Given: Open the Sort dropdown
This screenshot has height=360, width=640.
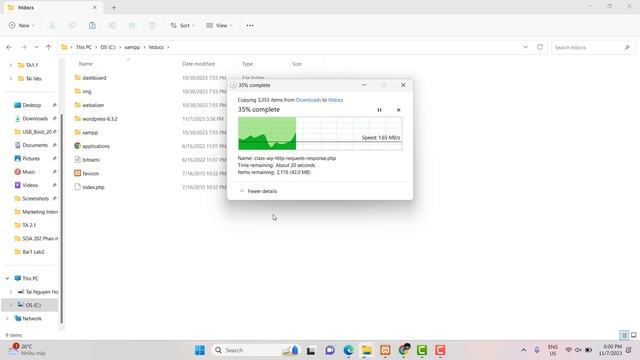Looking at the screenshot, I should coord(182,25).
